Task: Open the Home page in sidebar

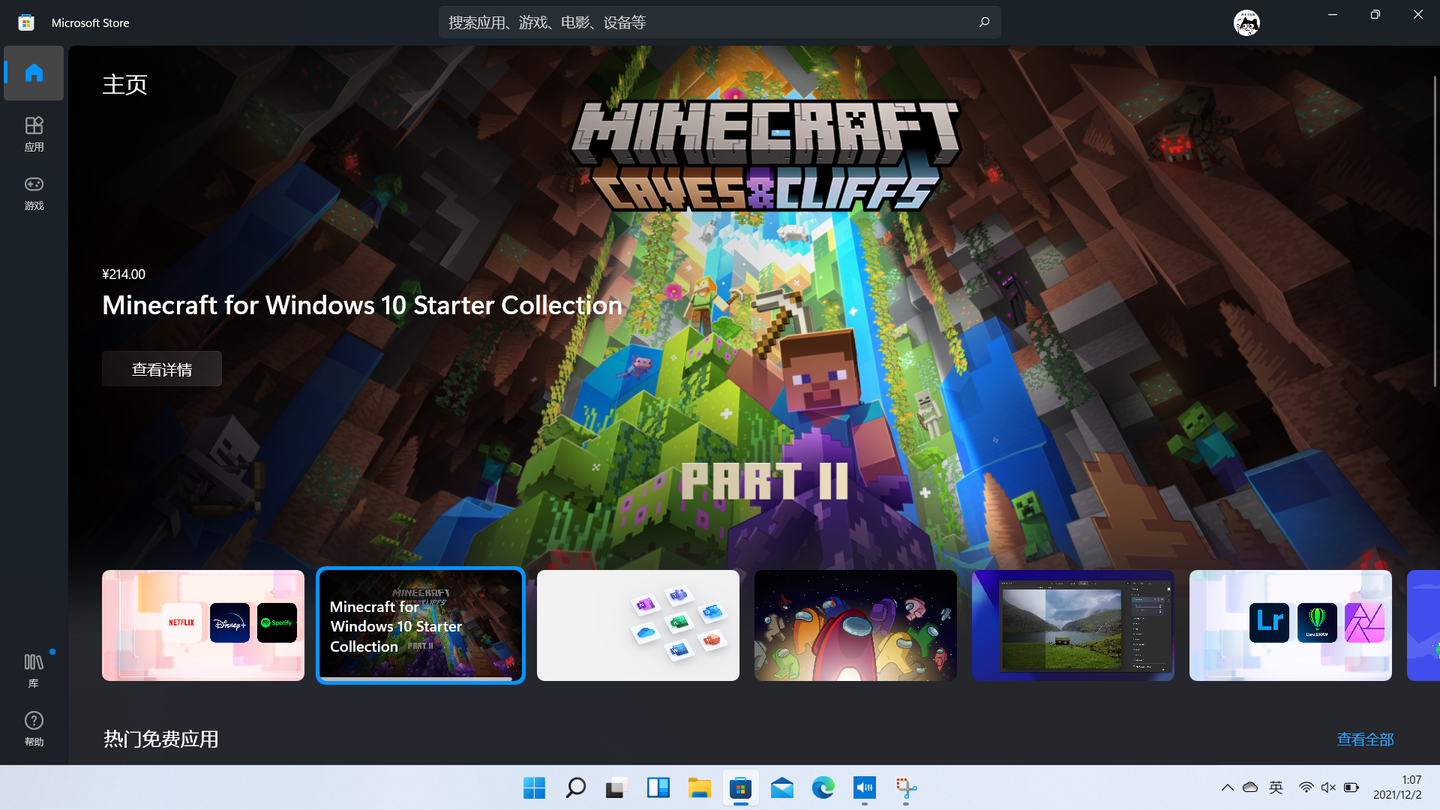Action: point(34,73)
